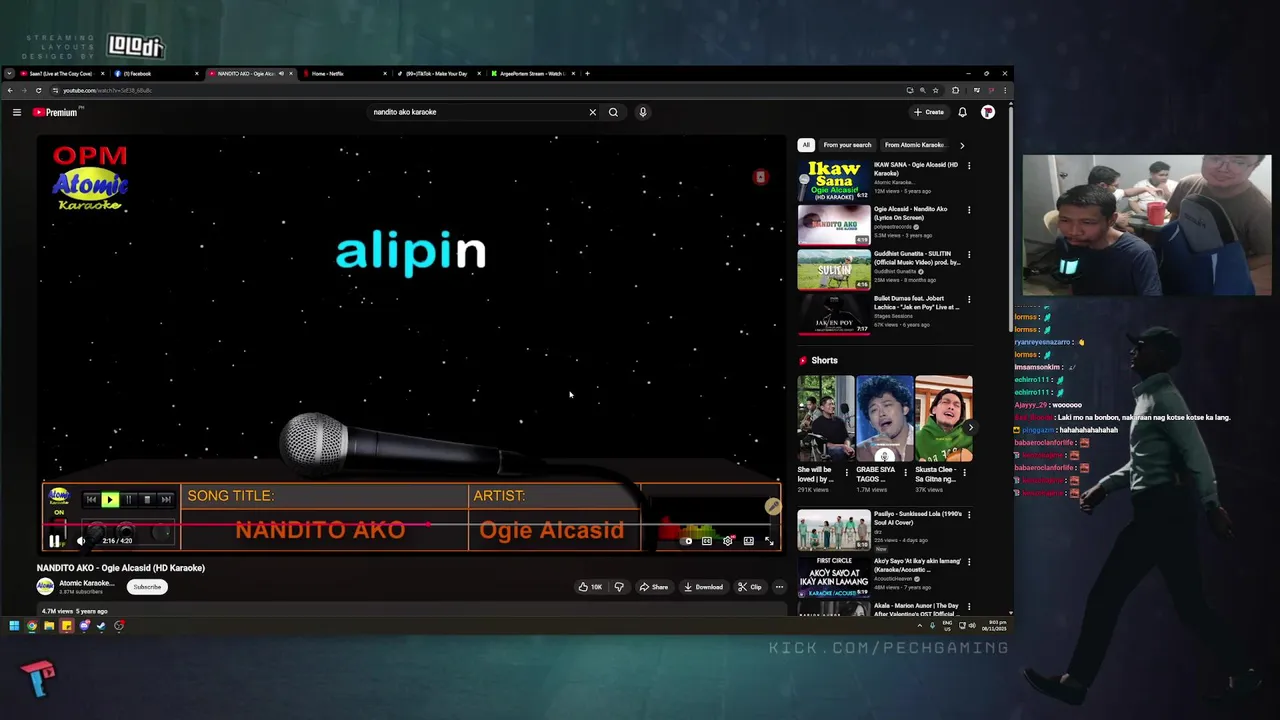Switch to the Facebook browser tab
This screenshot has width=1280, height=720.
(x=157, y=73)
